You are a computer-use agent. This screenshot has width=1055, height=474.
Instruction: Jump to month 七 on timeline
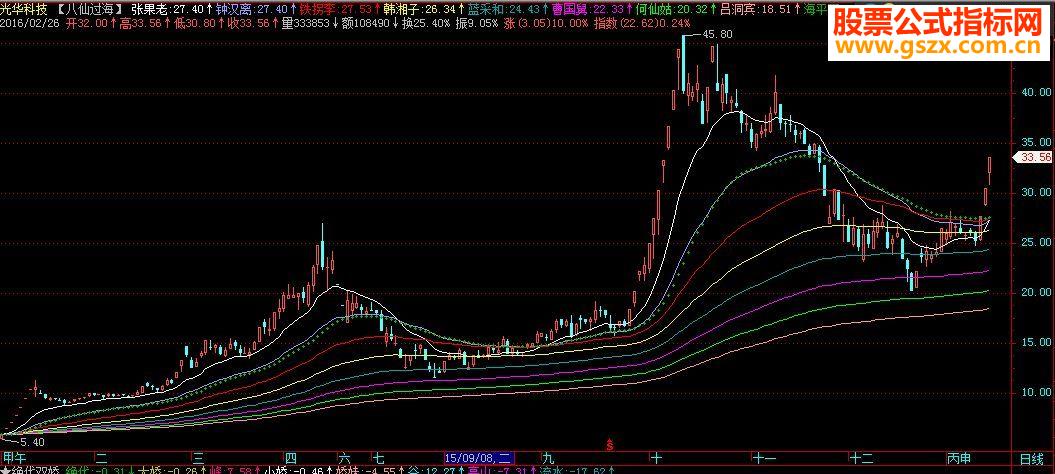coord(379,459)
